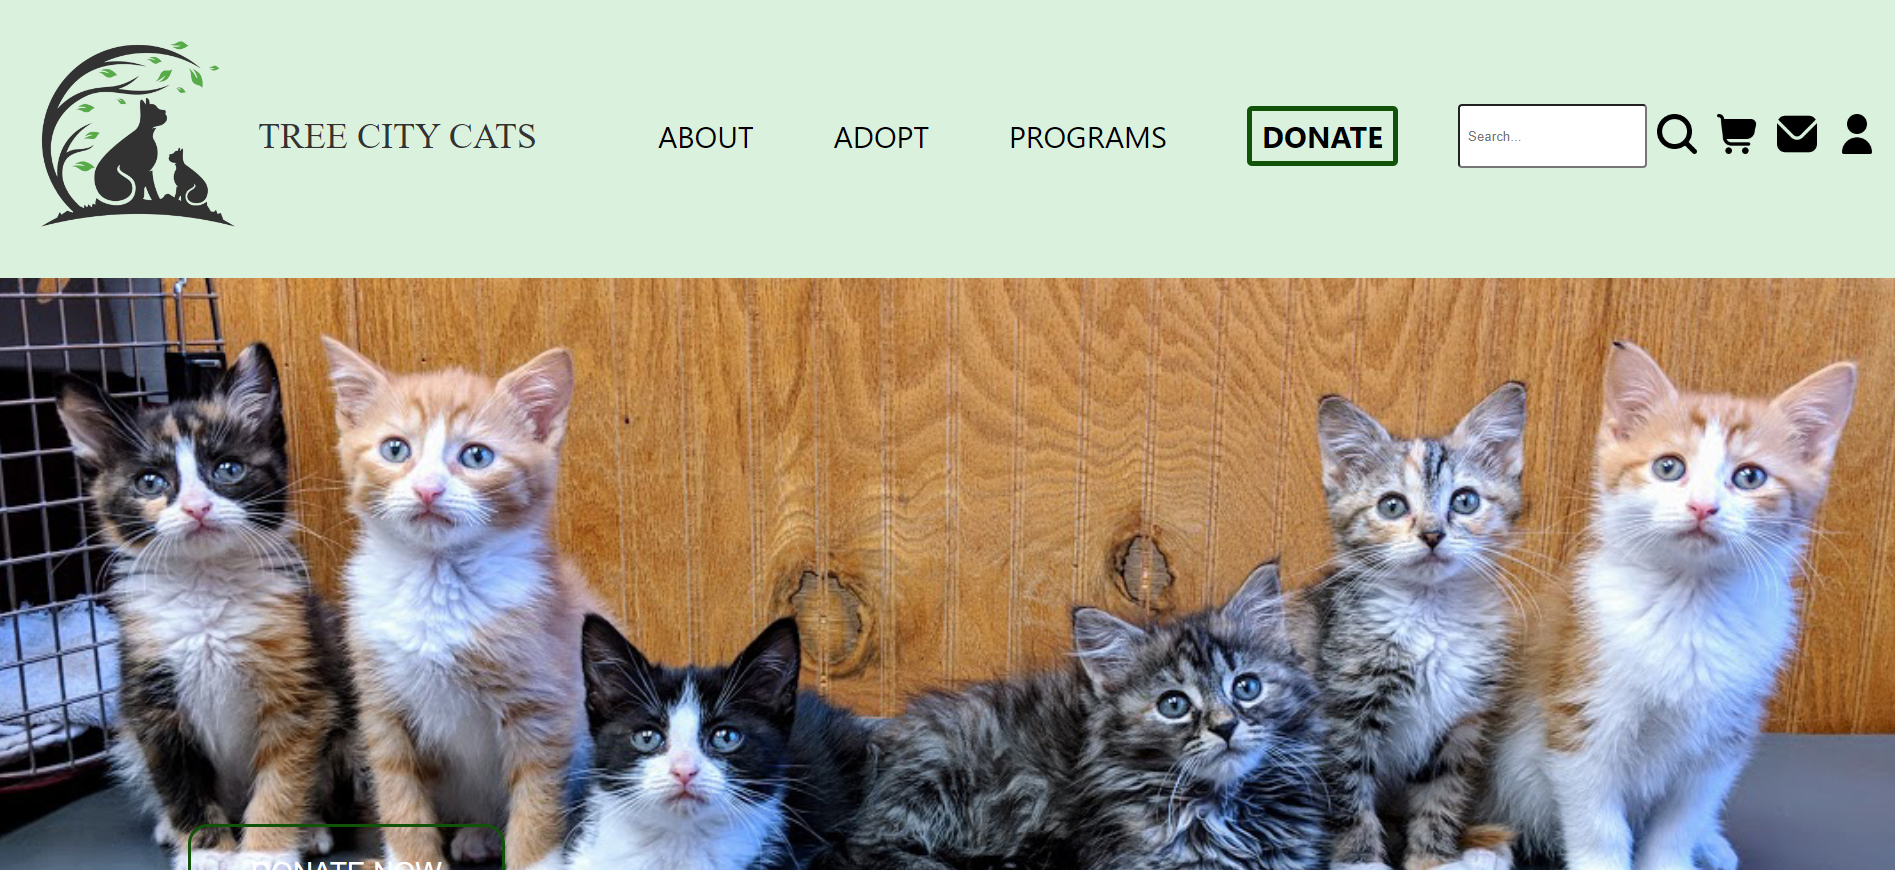The image size is (1895, 870).
Task: Open the shopping cart
Action: pos(1737,135)
